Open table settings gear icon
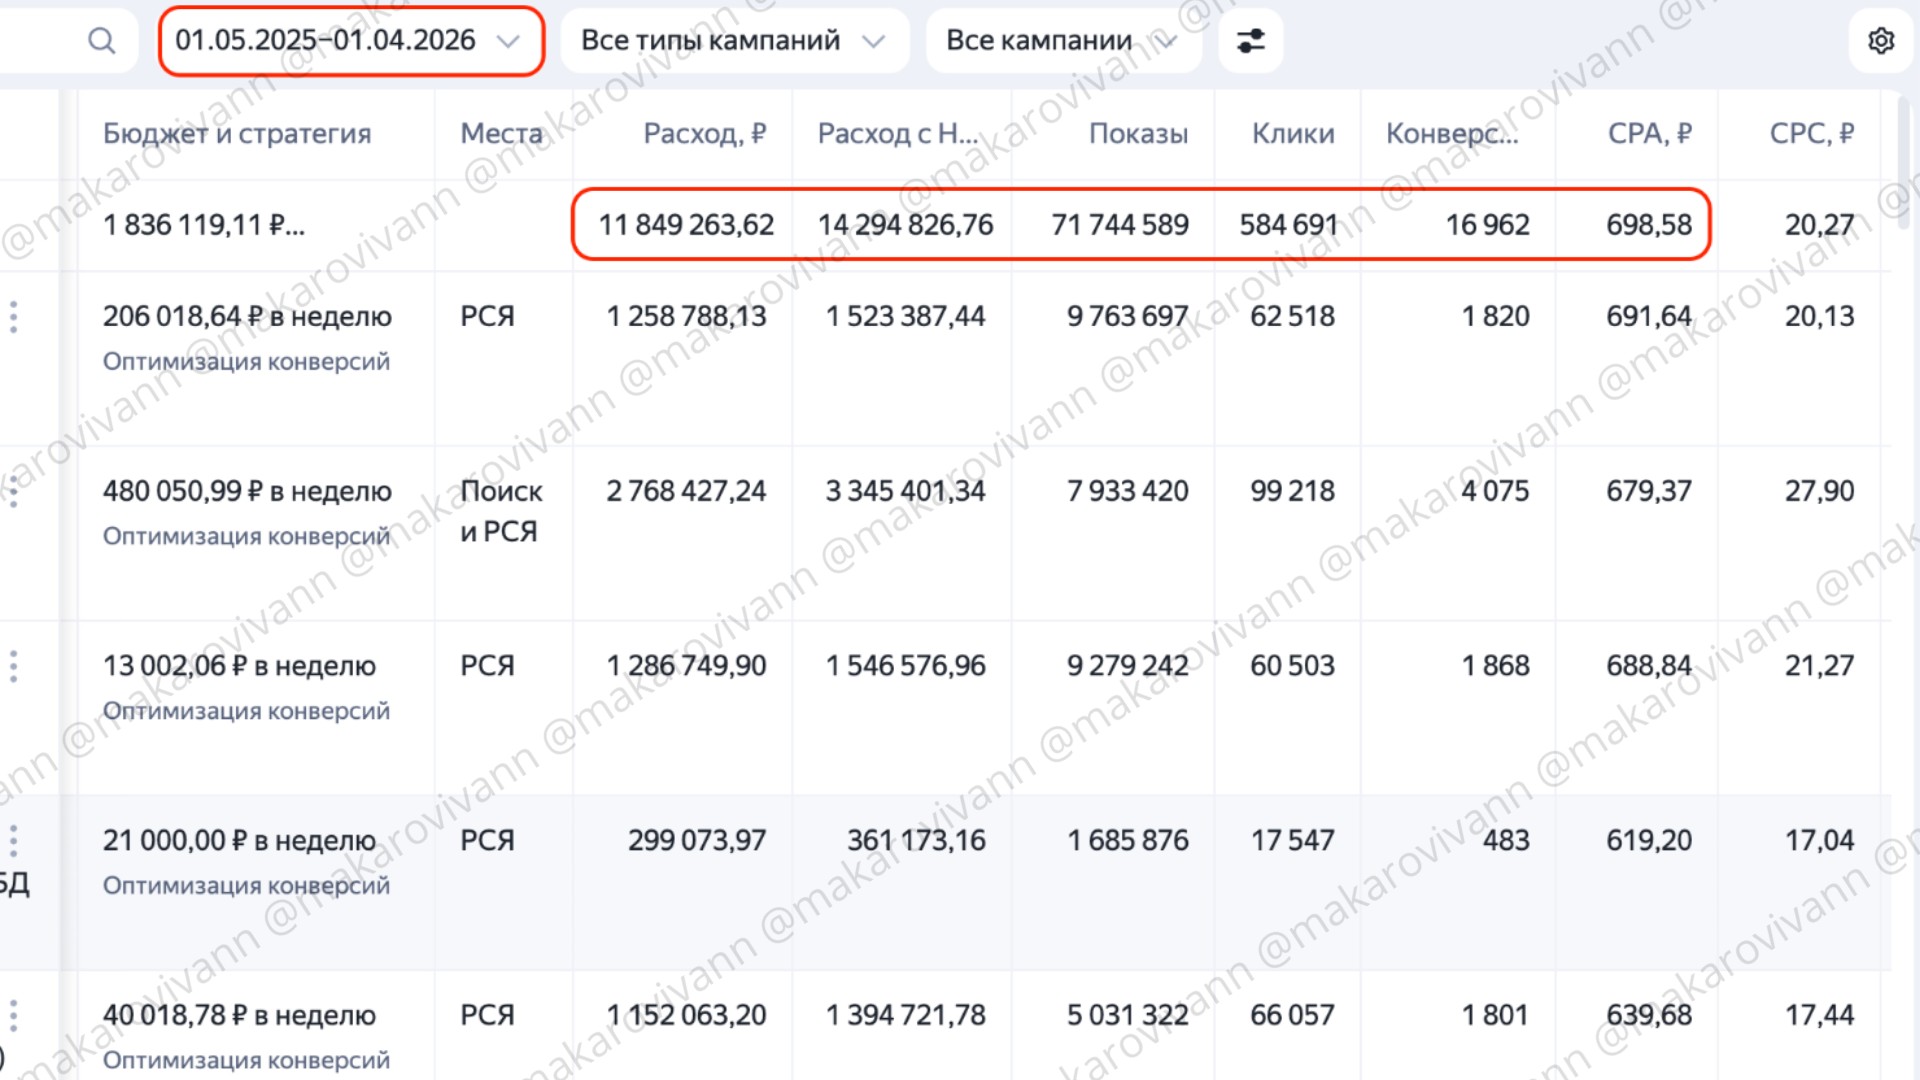The image size is (1920, 1080). tap(1881, 41)
